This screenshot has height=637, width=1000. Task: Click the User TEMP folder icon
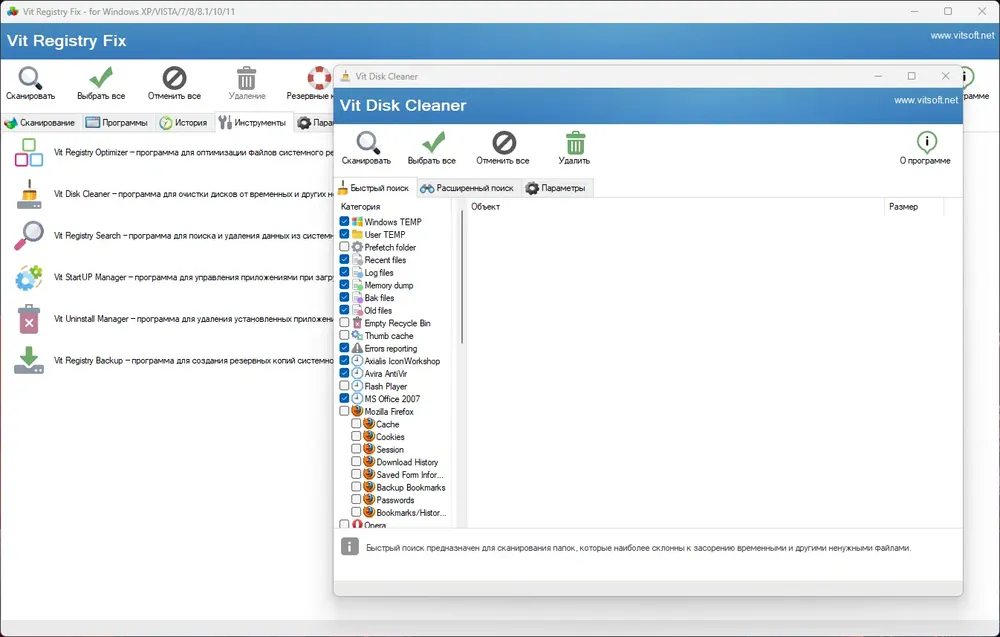(357, 234)
